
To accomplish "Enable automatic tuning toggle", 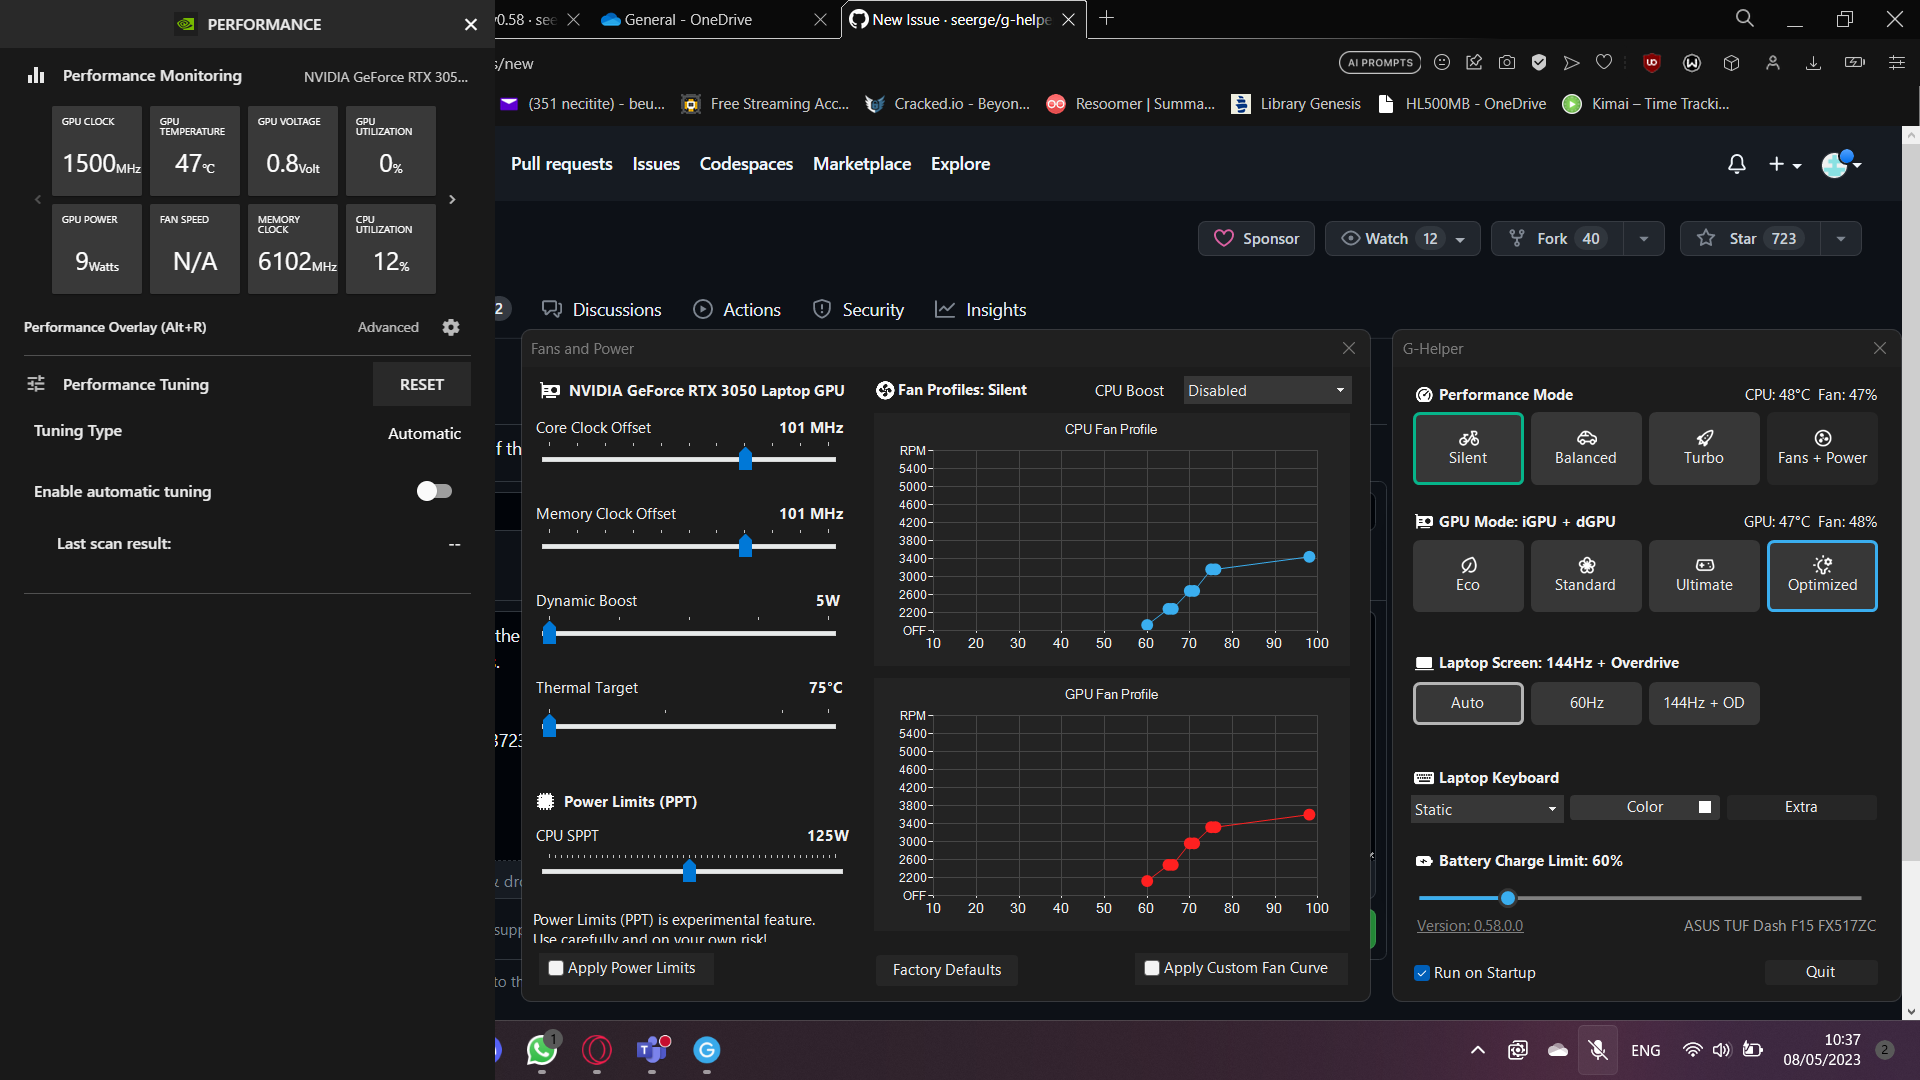I will coord(434,491).
